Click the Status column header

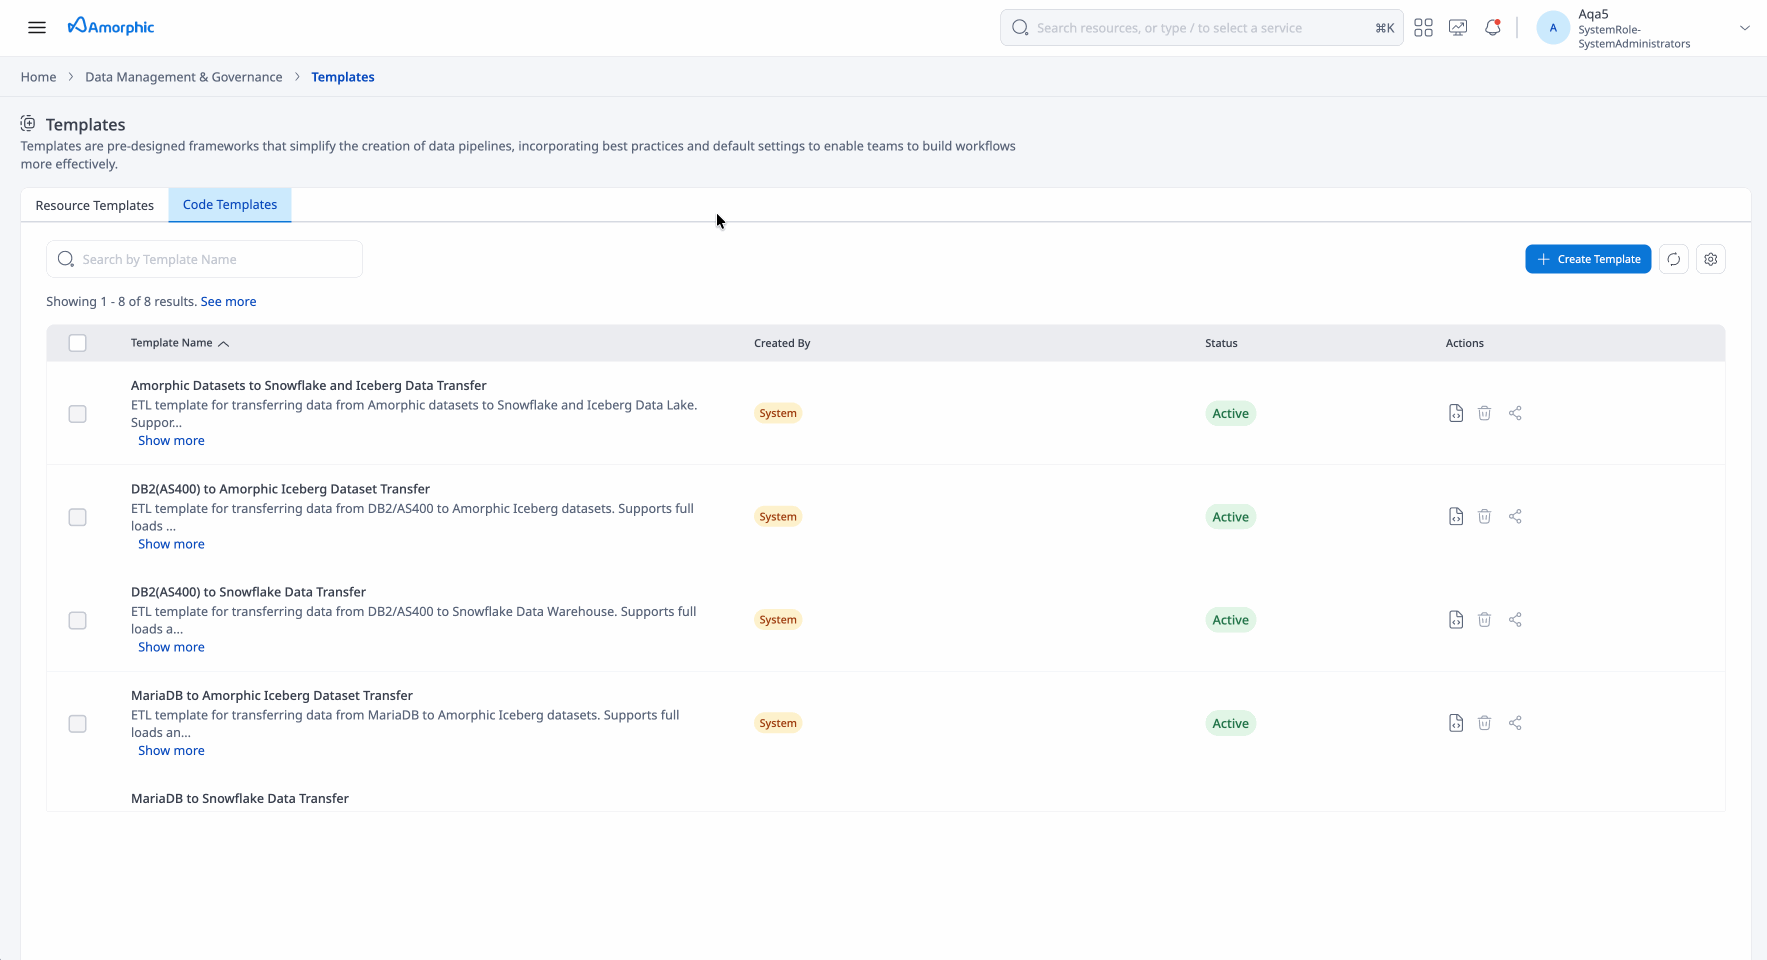(x=1221, y=343)
